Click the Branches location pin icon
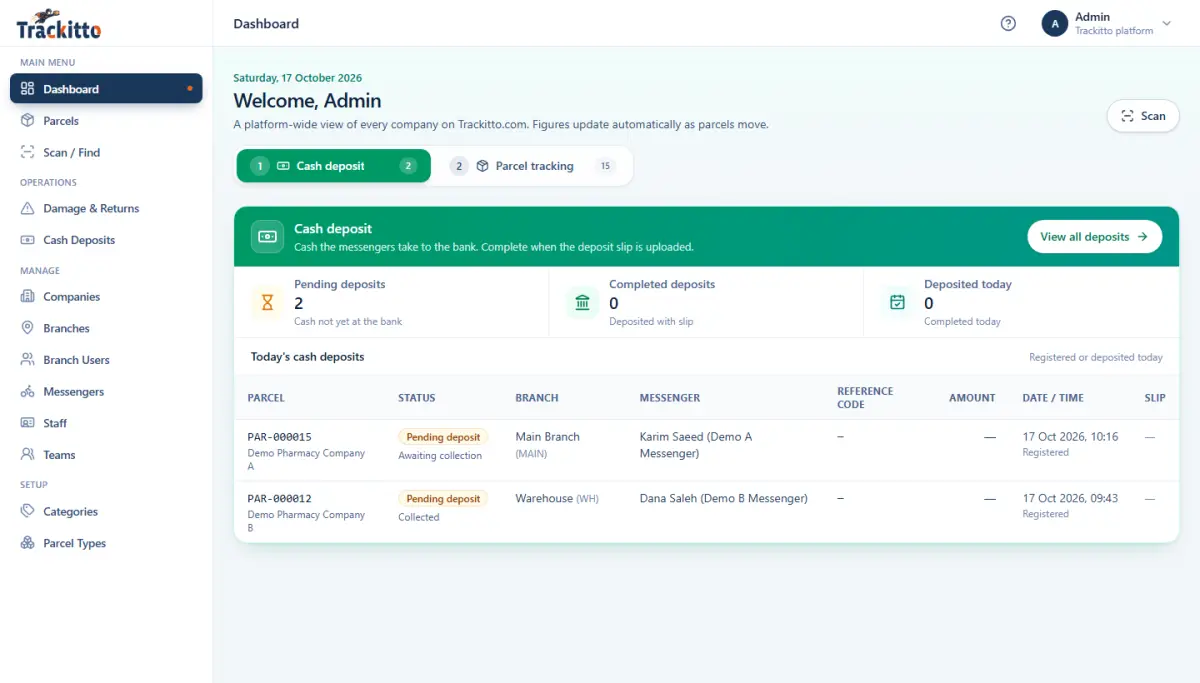The width and height of the screenshot is (1200, 683). click(28, 329)
